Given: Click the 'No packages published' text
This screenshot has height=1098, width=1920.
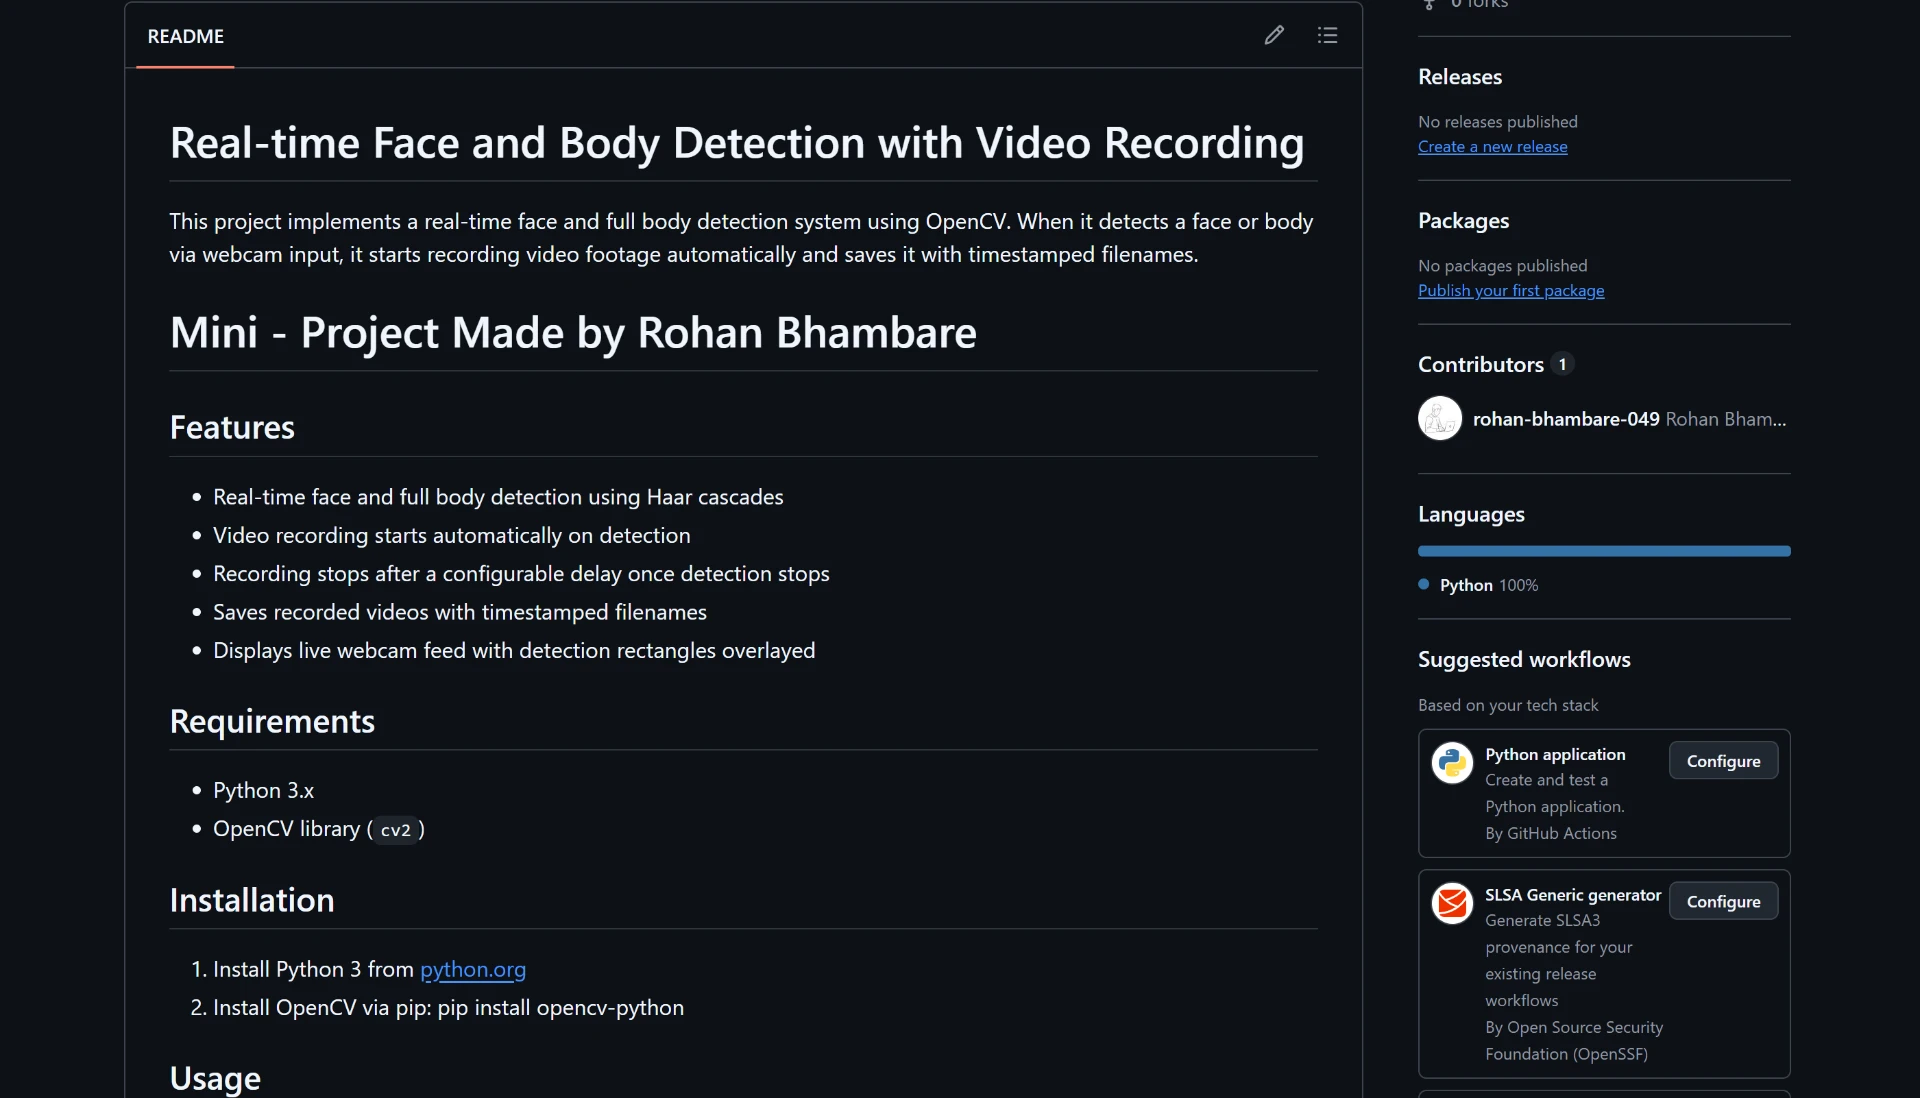Looking at the screenshot, I should (1502, 266).
